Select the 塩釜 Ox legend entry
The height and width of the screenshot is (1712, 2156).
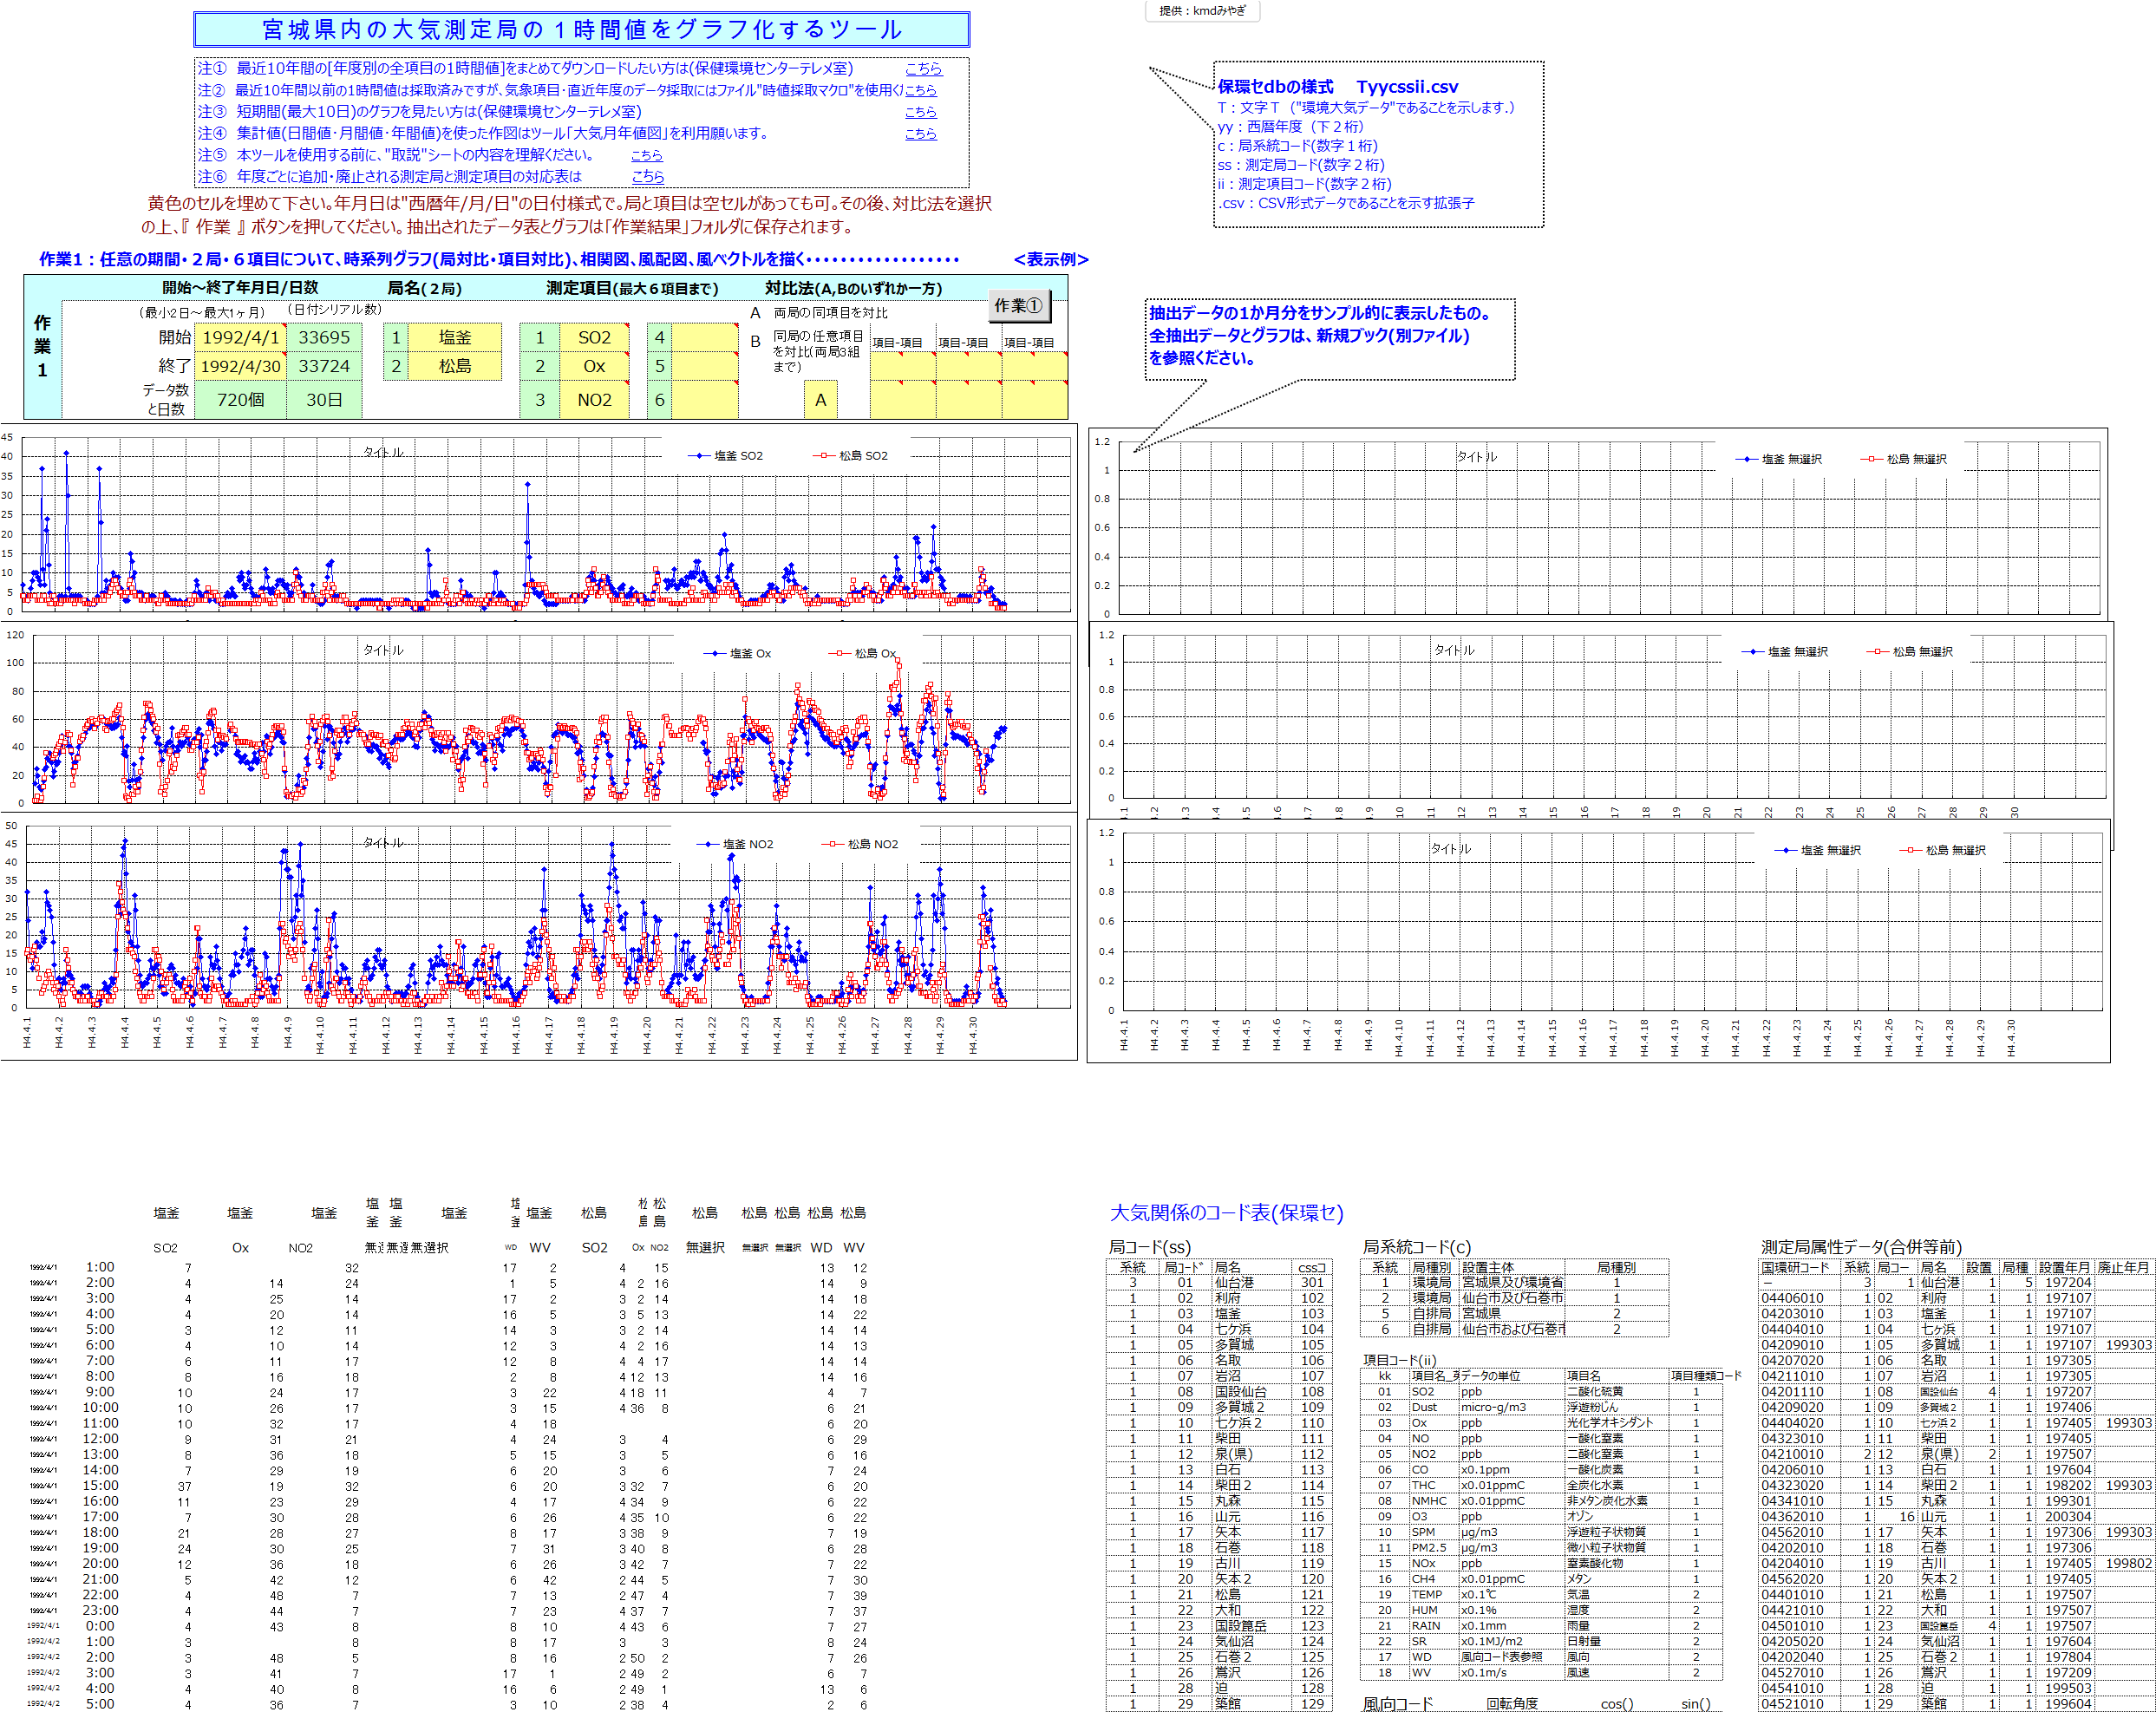pyautogui.click(x=738, y=654)
